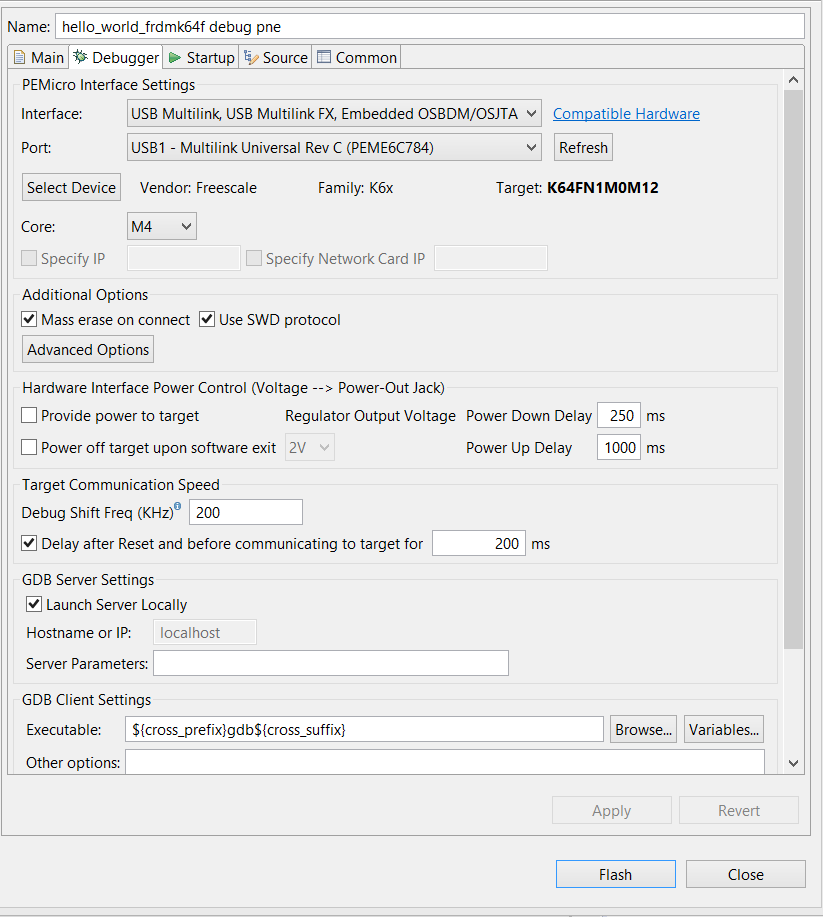Expand the Core M4 dropdown
Image resolution: width=823 pixels, height=917 pixels.
162,227
